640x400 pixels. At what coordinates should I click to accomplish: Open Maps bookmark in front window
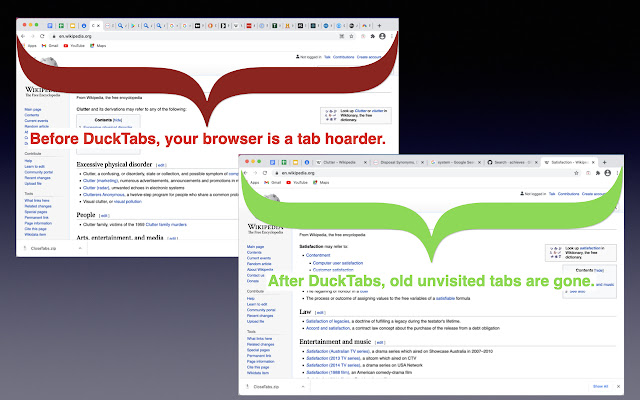tap(321, 182)
